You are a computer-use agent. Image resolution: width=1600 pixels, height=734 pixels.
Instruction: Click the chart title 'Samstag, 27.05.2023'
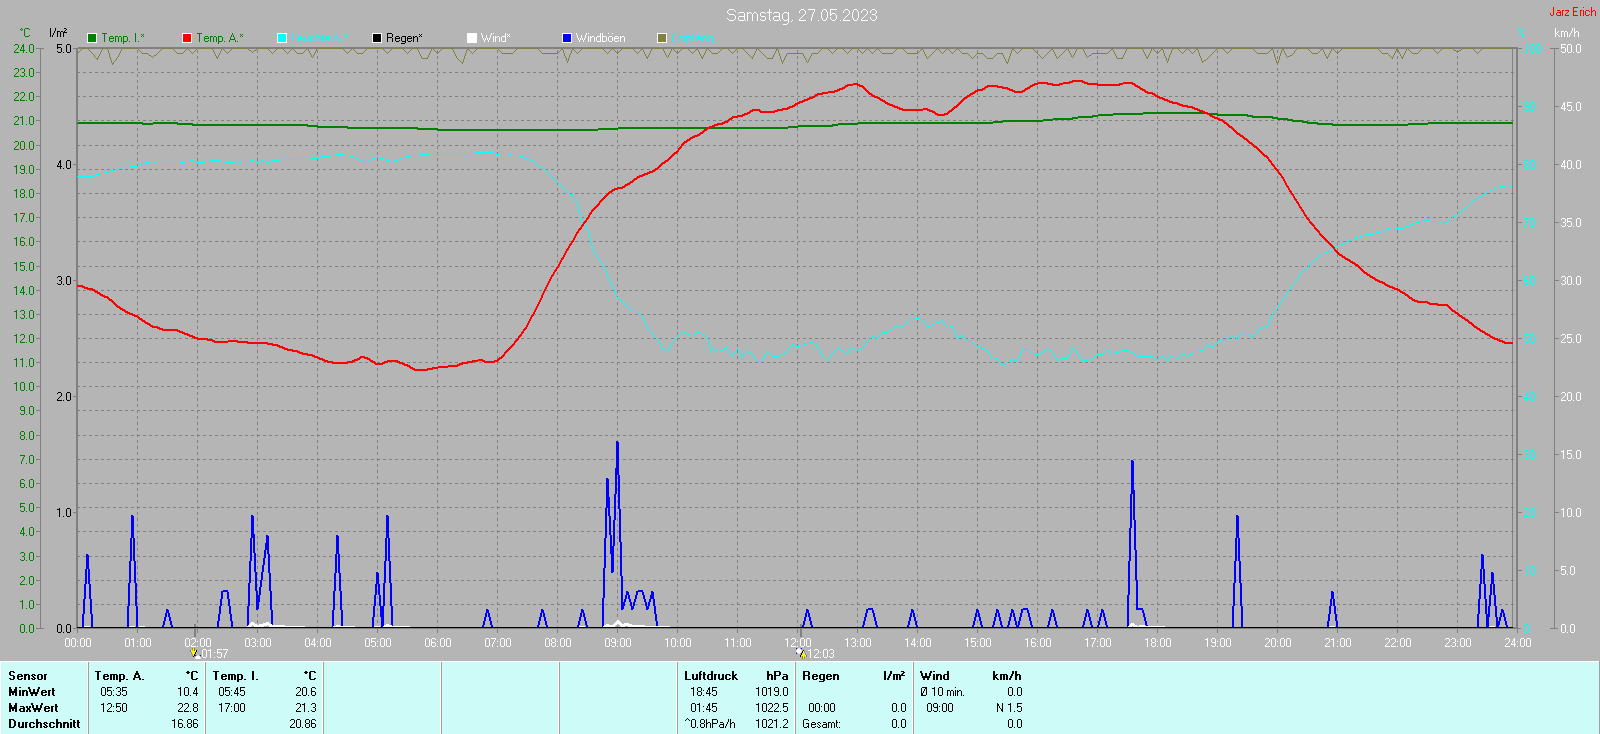click(802, 15)
